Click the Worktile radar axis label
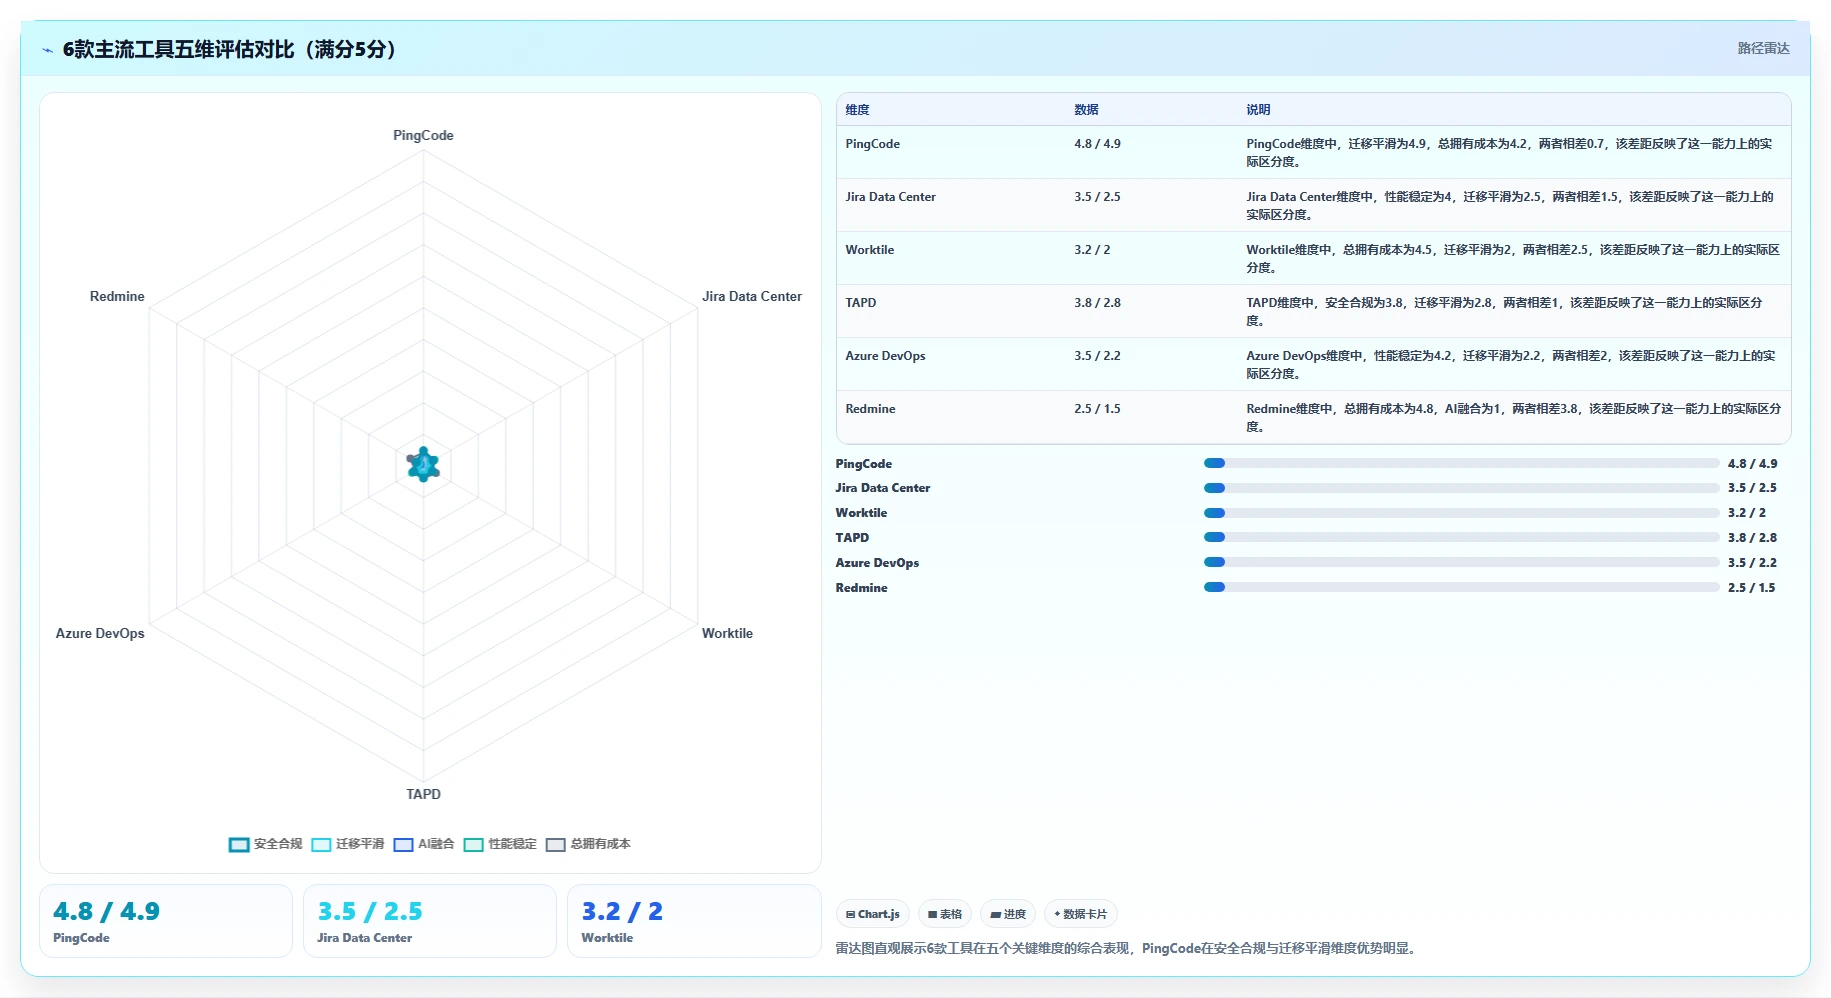The width and height of the screenshot is (1831, 998). [727, 633]
